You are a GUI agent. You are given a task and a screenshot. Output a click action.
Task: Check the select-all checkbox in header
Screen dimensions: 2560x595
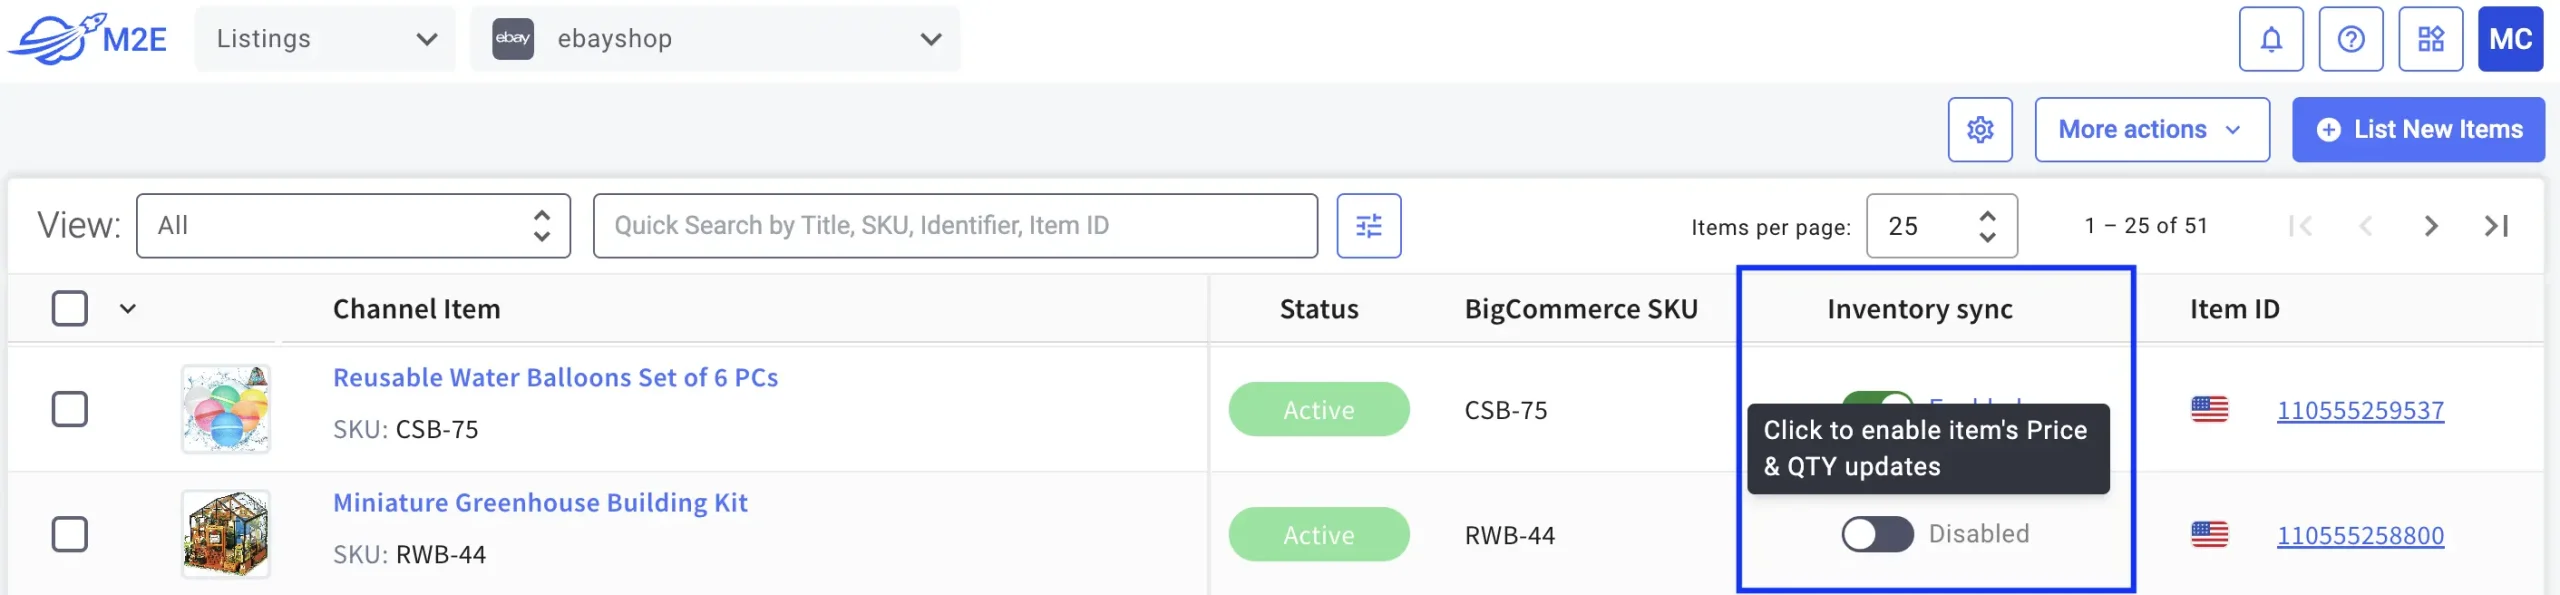coord(70,308)
